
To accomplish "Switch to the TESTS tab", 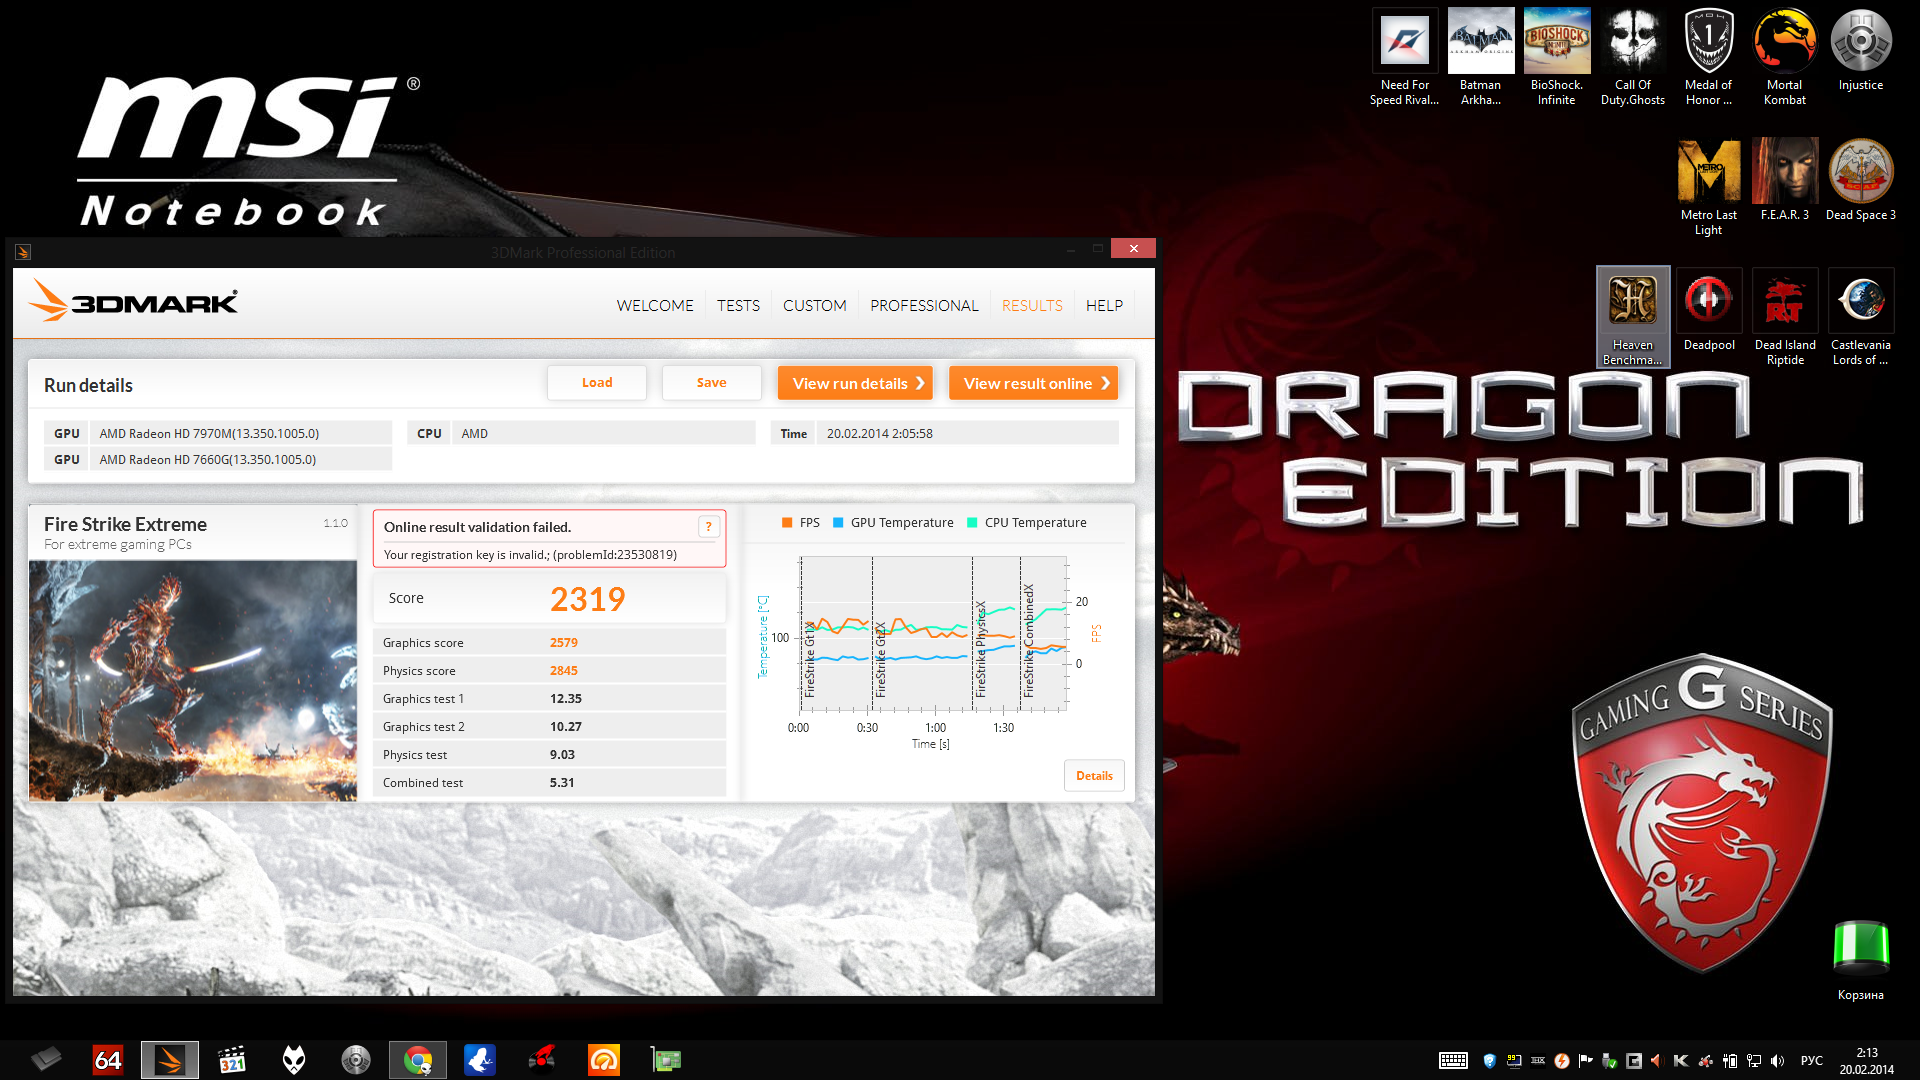I will (738, 305).
